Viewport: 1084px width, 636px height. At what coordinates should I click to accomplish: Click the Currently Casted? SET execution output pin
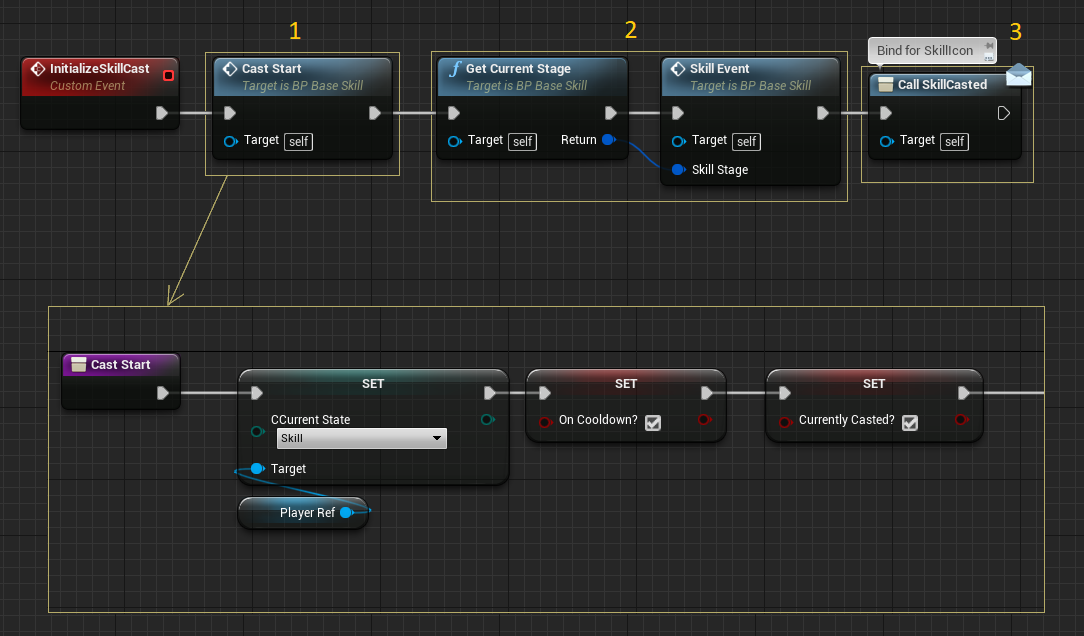click(964, 393)
